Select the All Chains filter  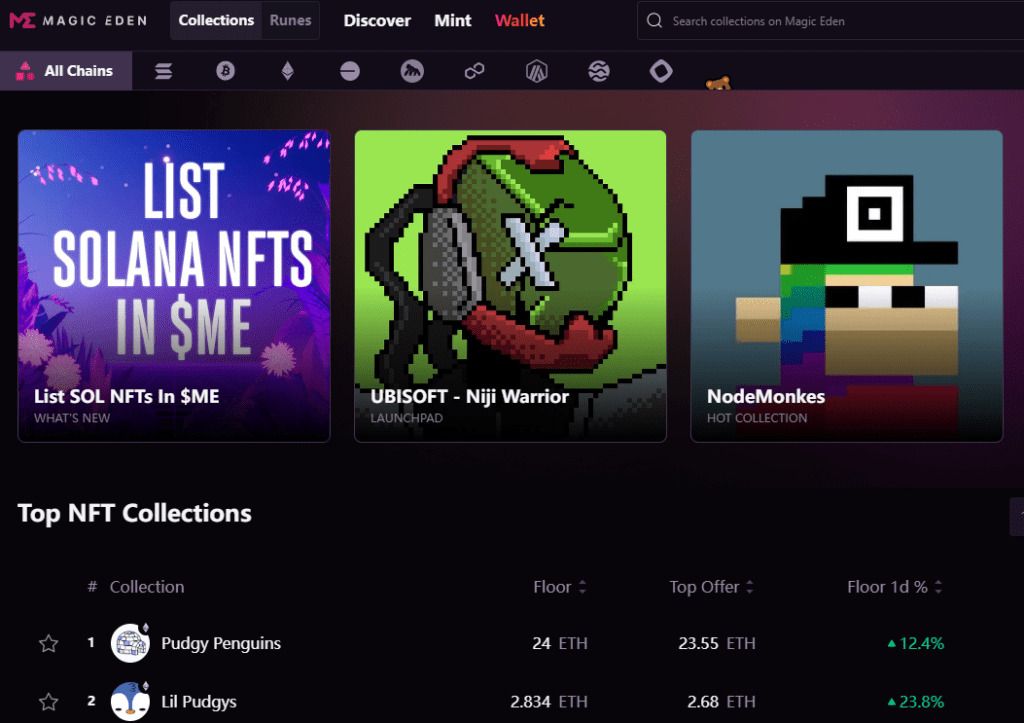tap(66, 71)
